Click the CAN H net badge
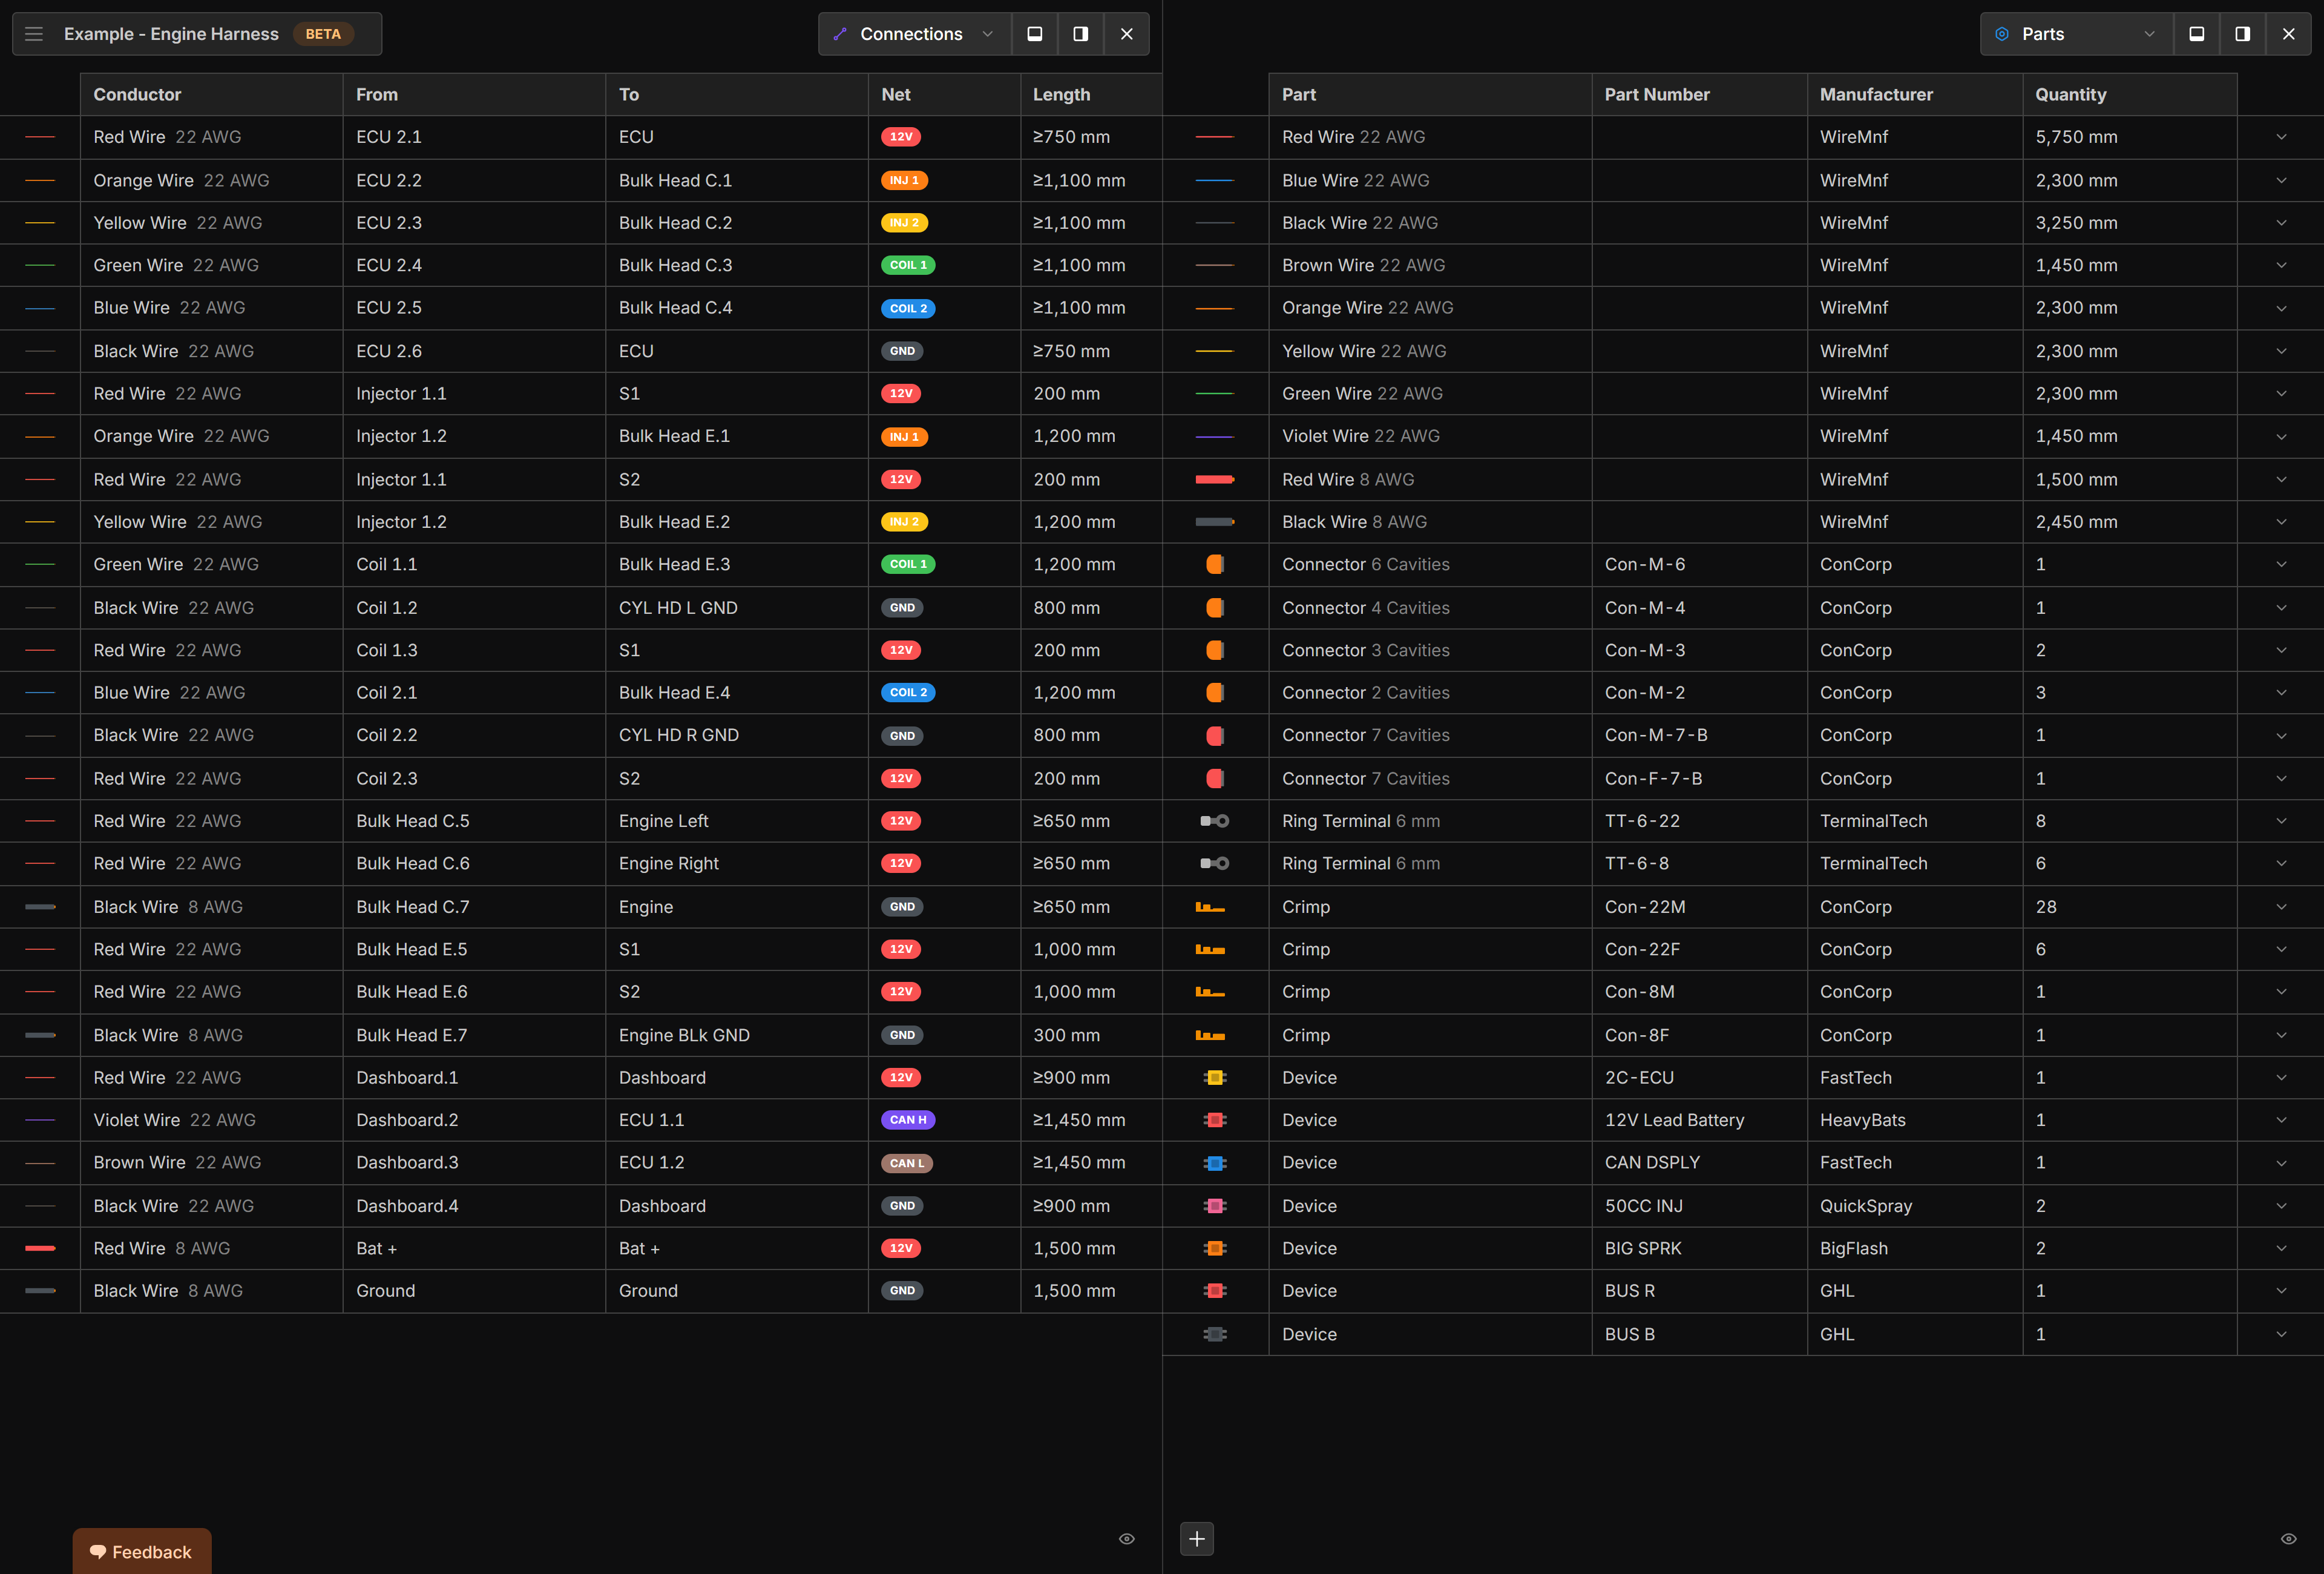The height and width of the screenshot is (1574, 2324). click(908, 1120)
